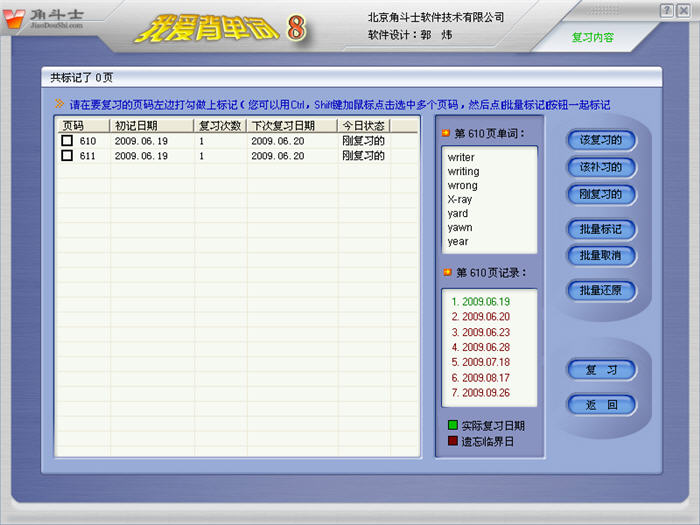Select the word 'wrong' in the word list
Viewport: 700px width, 525px height.
tap(462, 185)
